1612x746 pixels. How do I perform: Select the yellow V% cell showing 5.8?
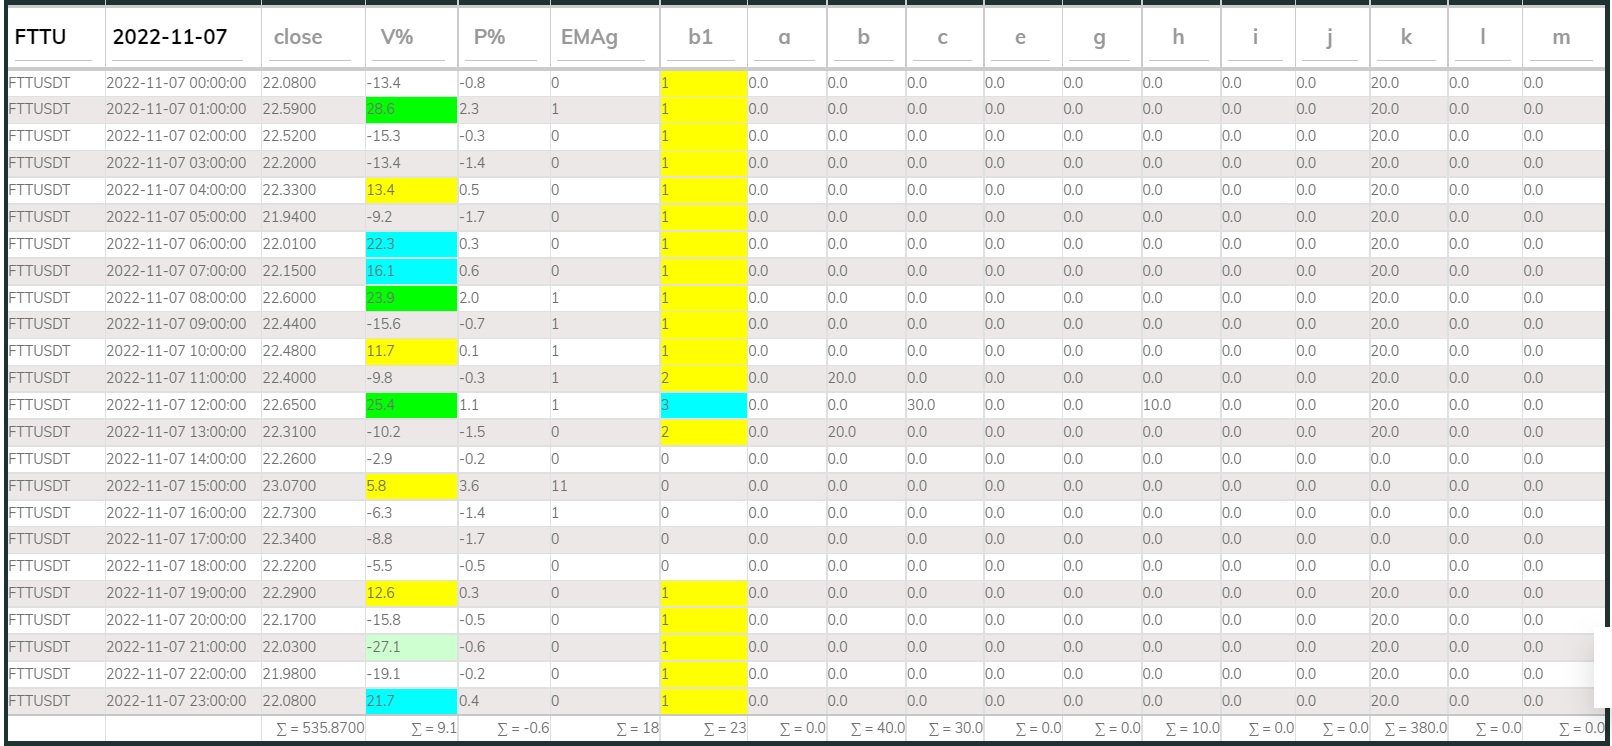point(411,486)
